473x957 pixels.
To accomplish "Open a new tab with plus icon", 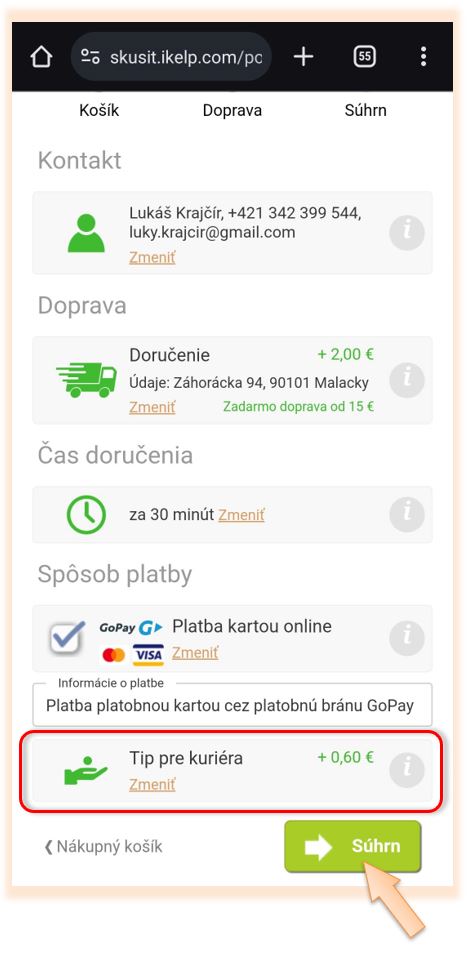I will tap(303, 57).
